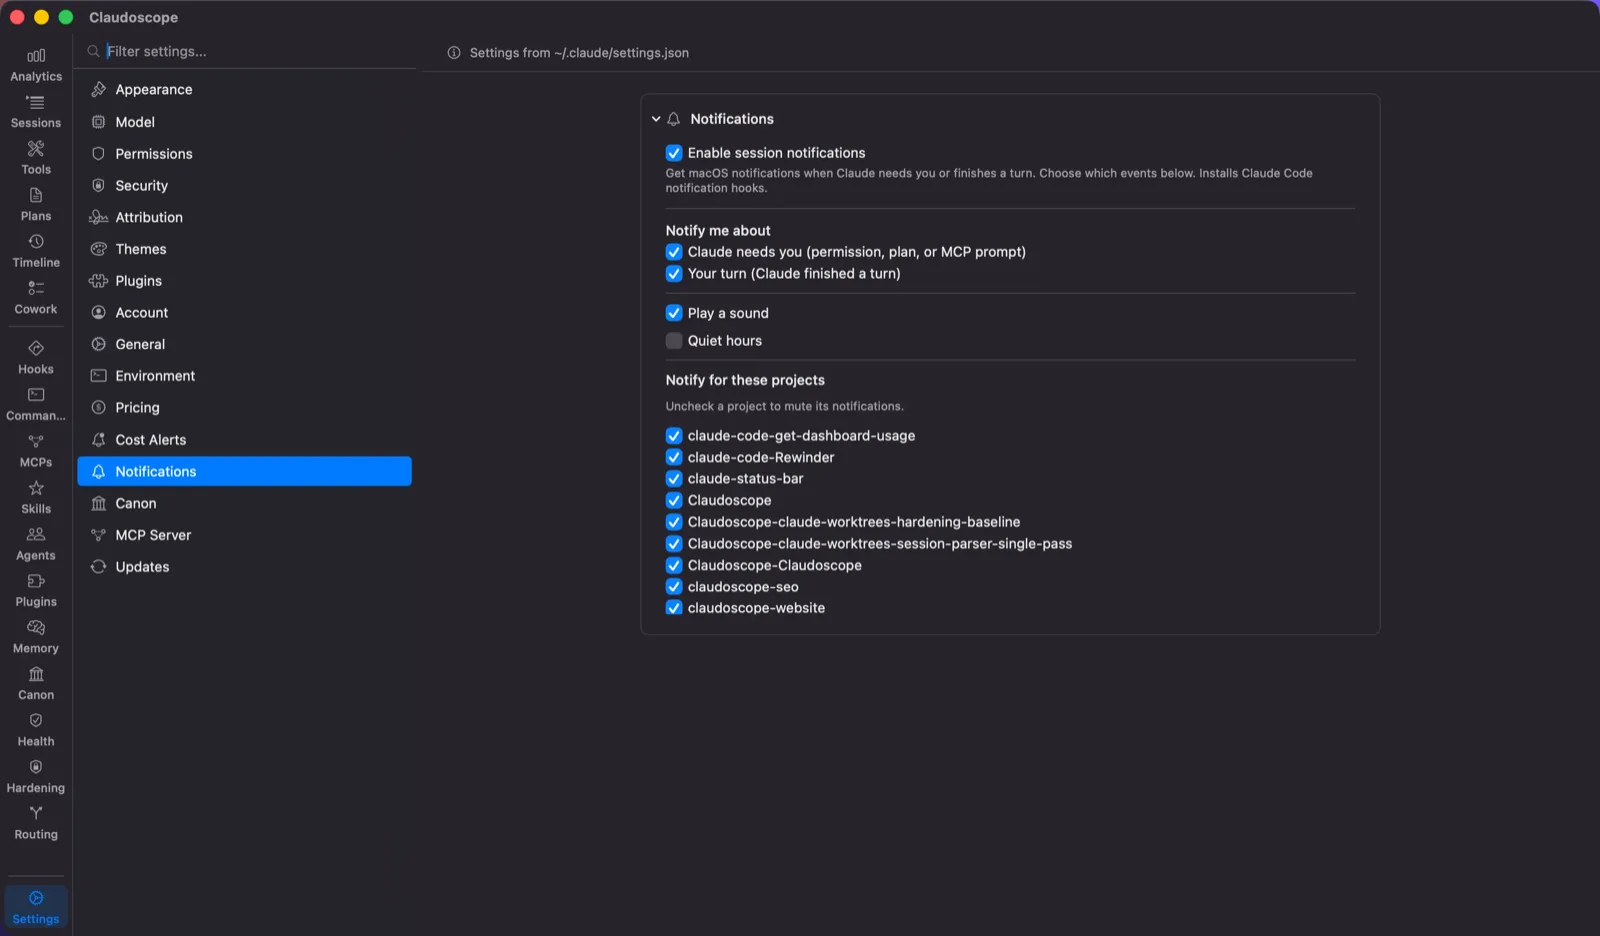Open the Agents view in the sidebar
Image resolution: width=1600 pixels, height=936 pixels.
coord(36,544)
